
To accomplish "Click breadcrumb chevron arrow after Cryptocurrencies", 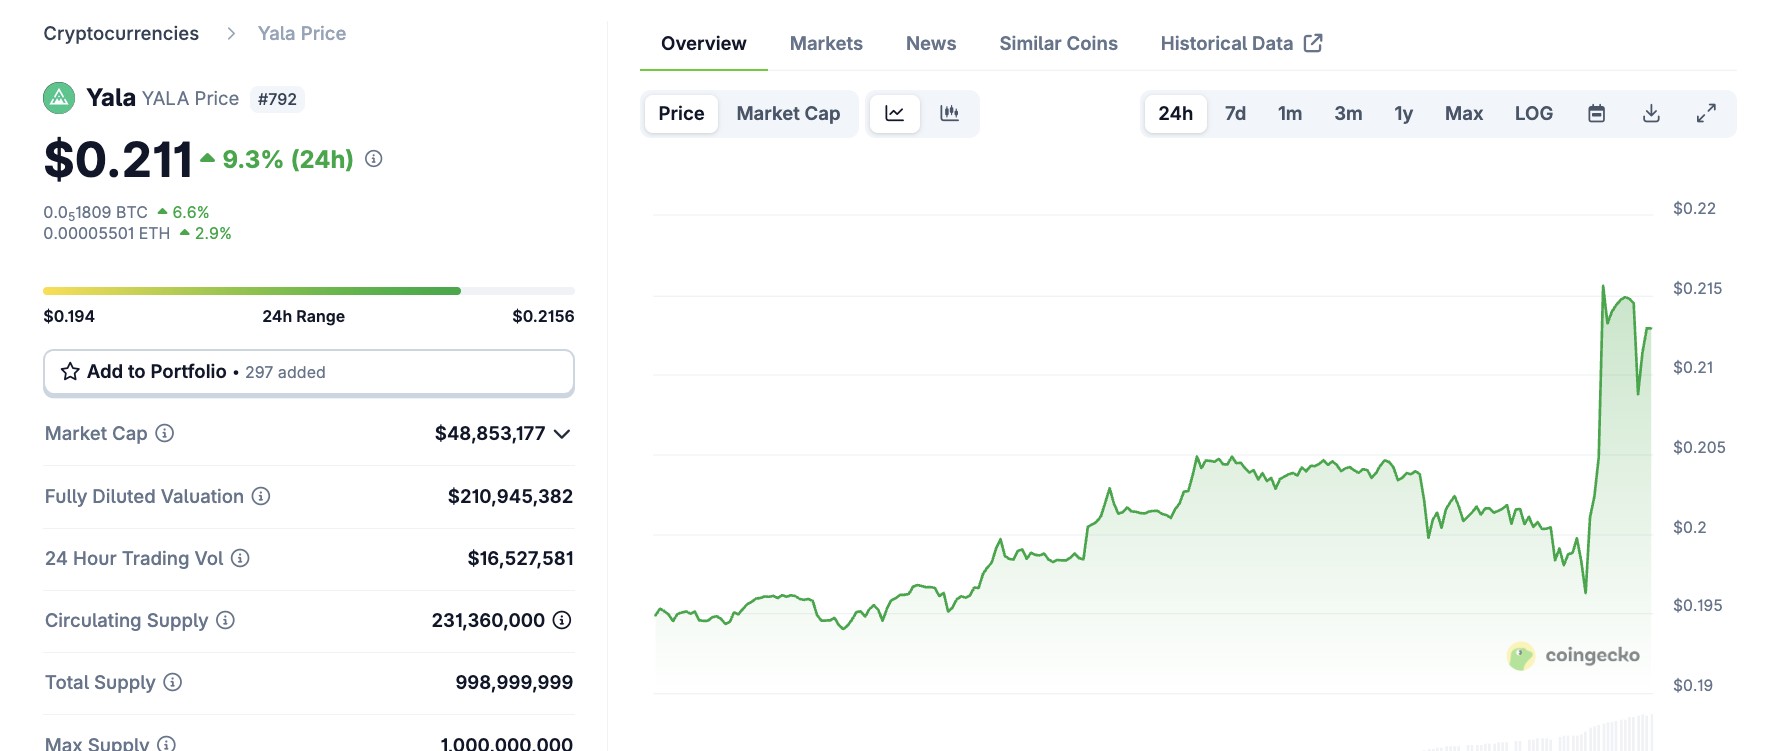I will click(231, 34).
